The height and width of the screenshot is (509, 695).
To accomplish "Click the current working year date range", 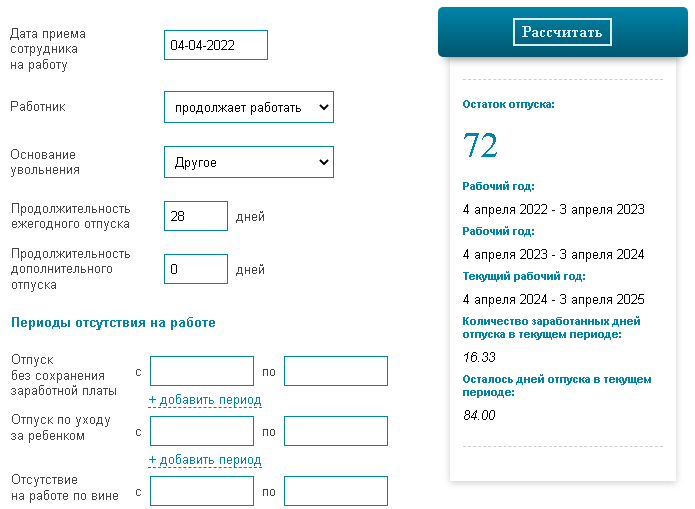I will 554,299.
